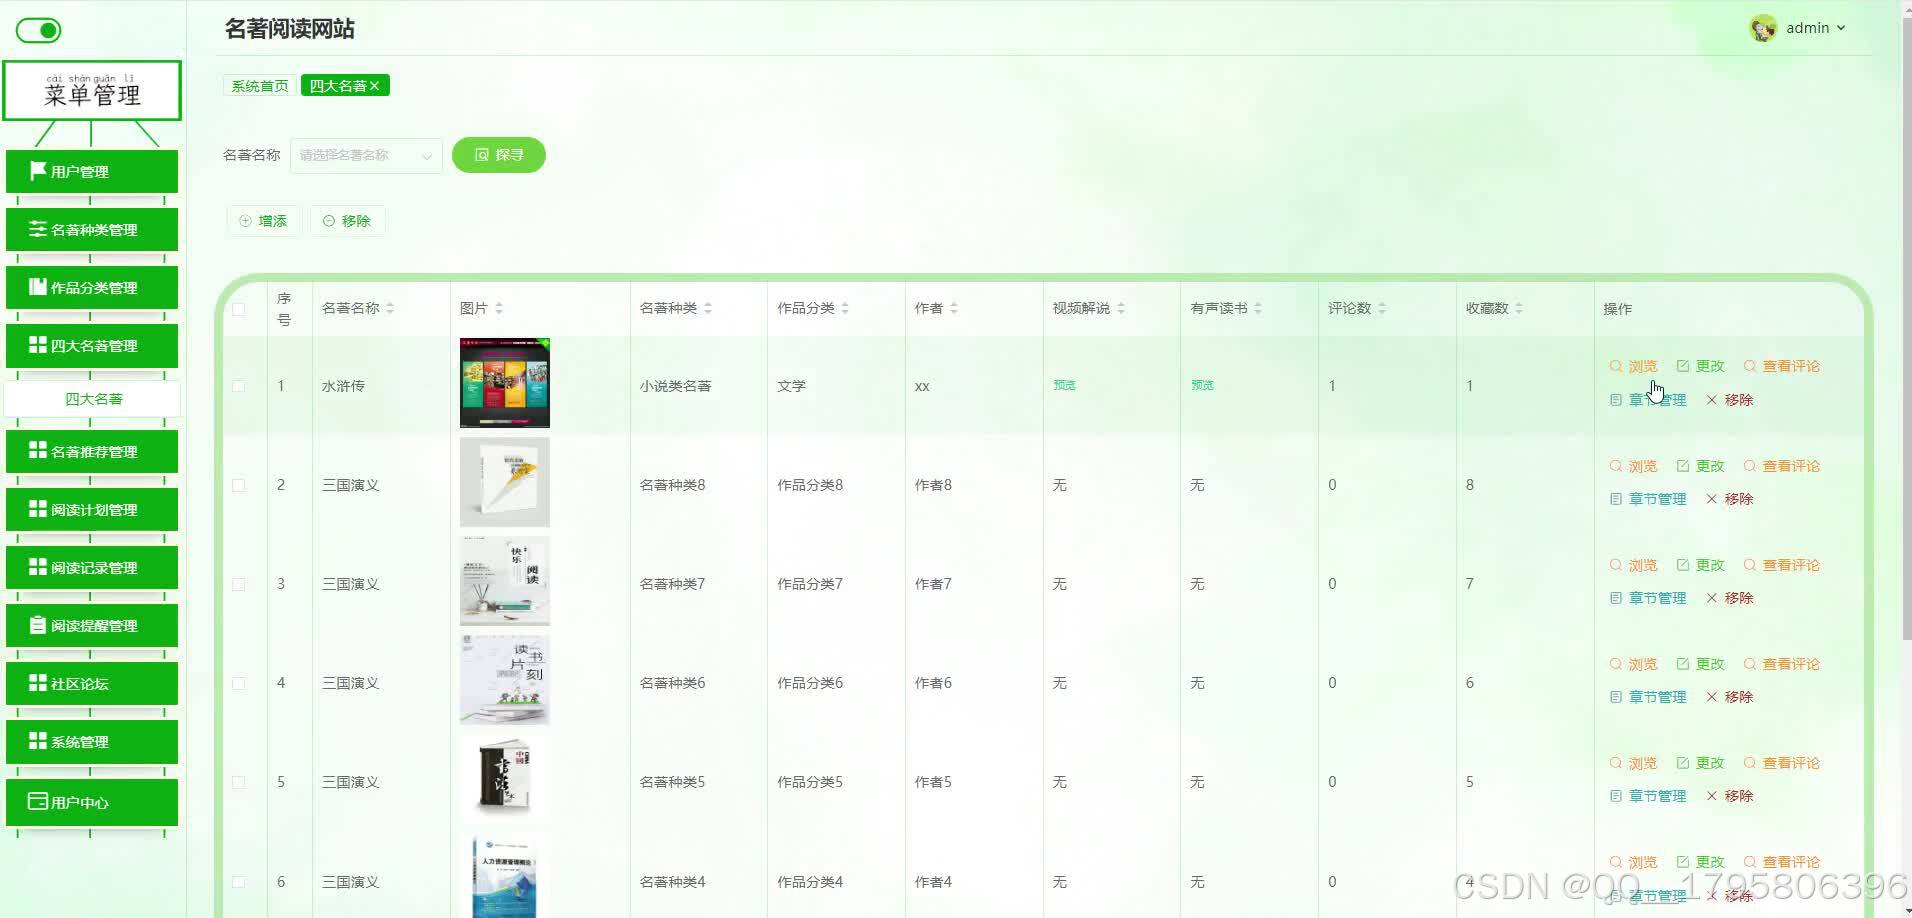
Task: Close the 四大名著 tab
Action: (375, 86)
